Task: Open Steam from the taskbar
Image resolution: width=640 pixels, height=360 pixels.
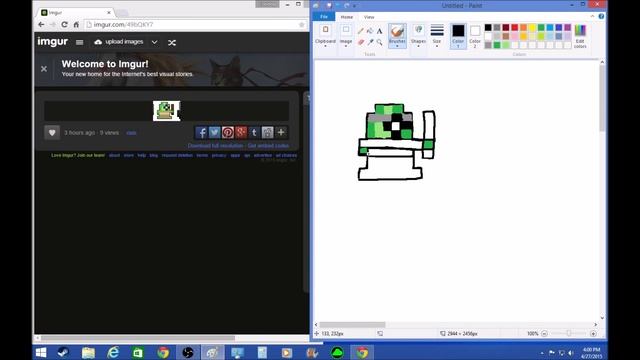Action: (63, 352)
